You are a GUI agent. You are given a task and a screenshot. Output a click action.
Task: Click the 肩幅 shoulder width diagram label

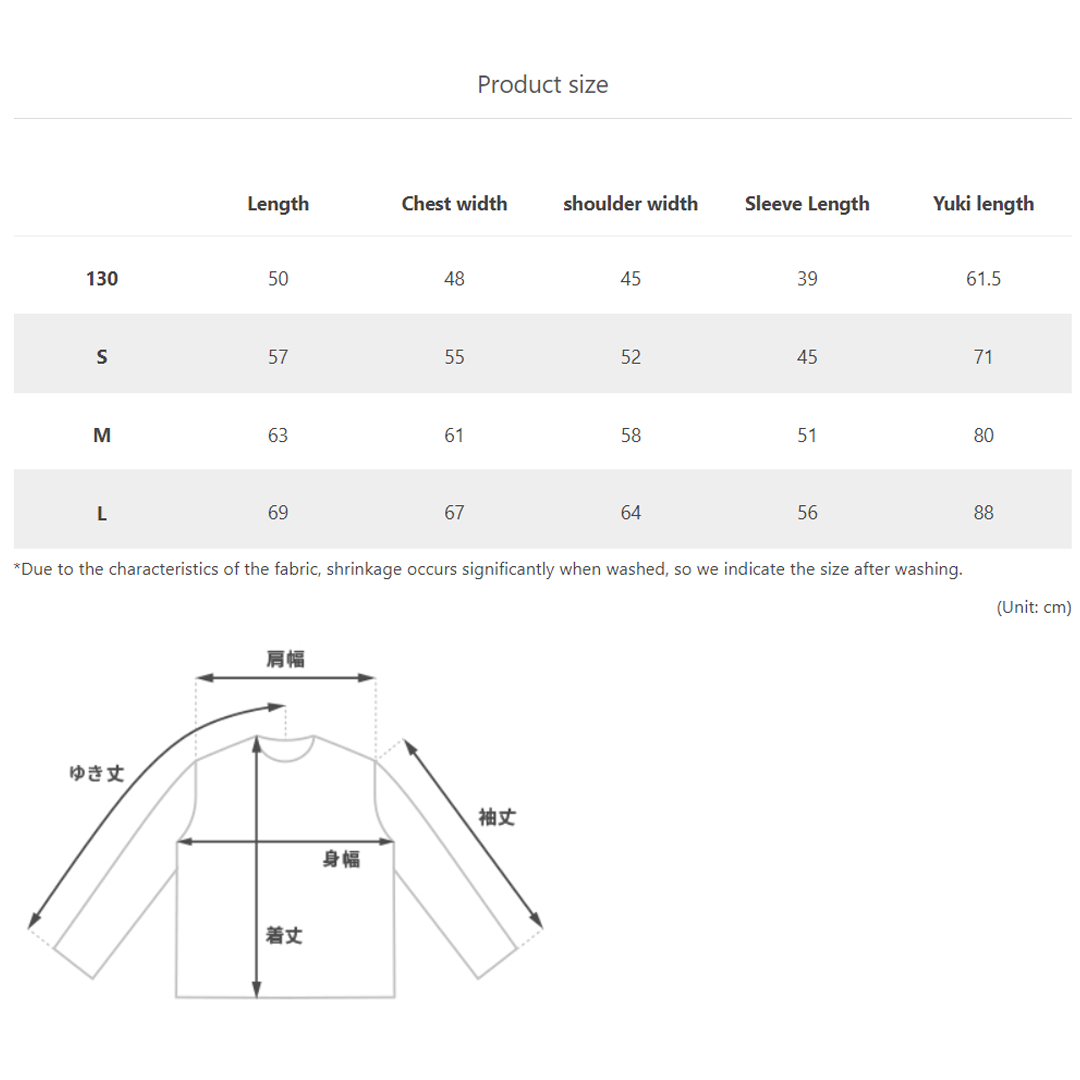pyautogui.click(x=285, y=659)
